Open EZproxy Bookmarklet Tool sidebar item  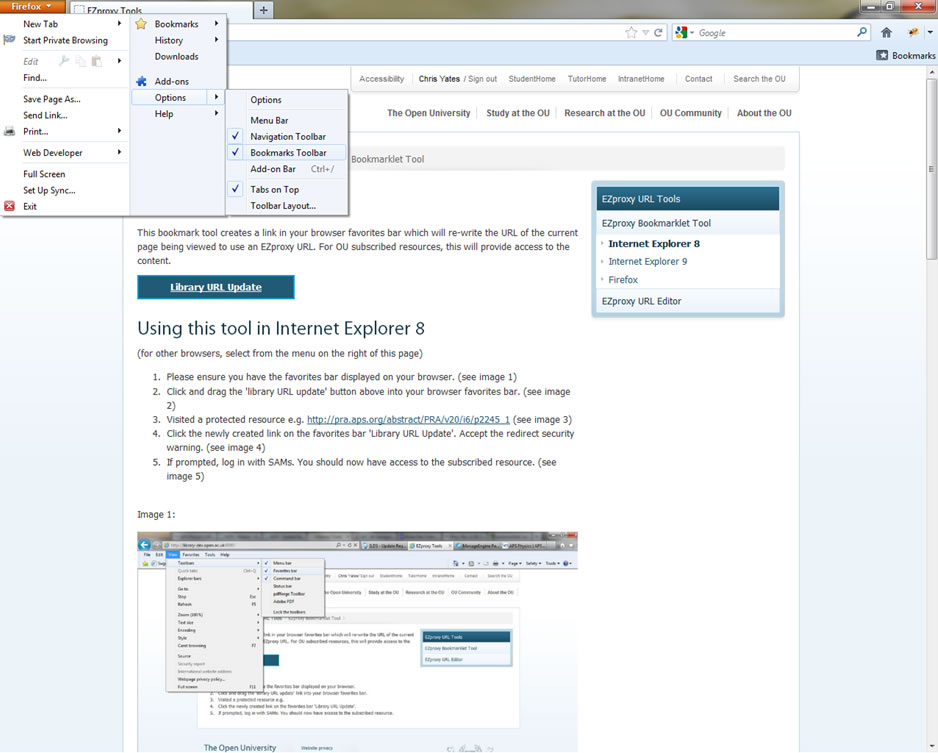(x=656, y=223)
